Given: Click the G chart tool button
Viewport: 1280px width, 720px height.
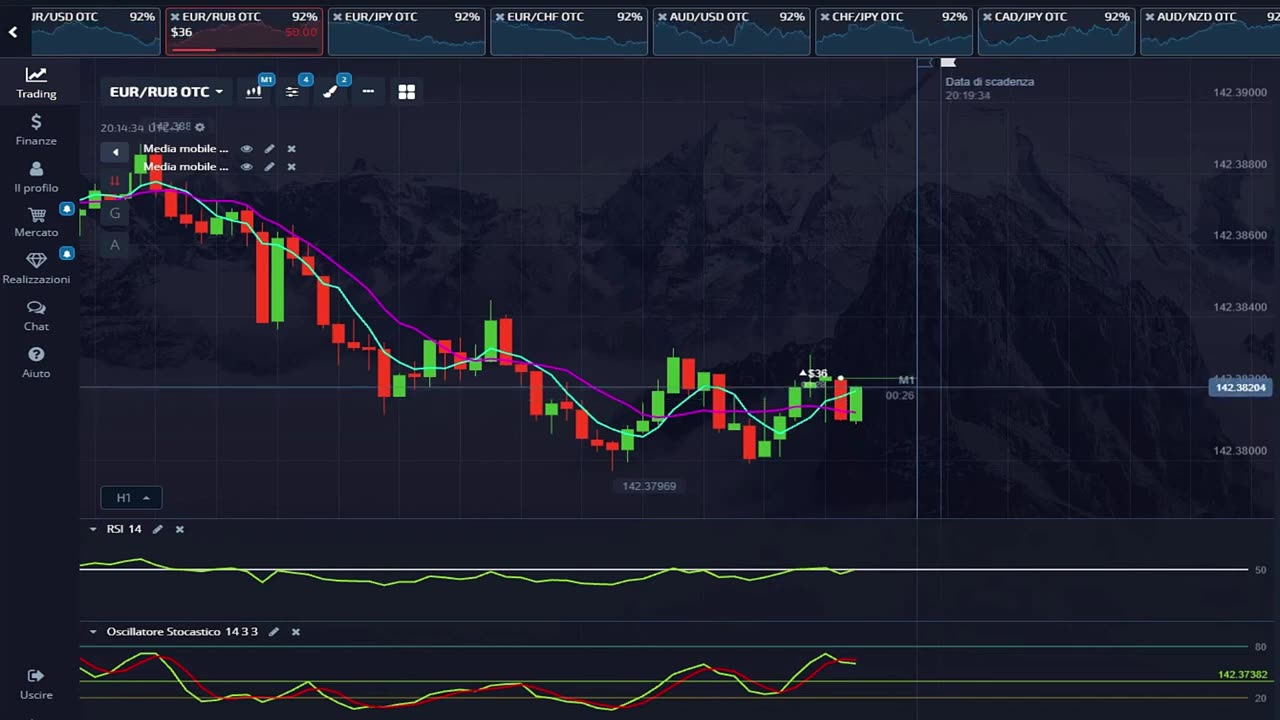Looking at the screenshot, I should click(x=115, y=213).
